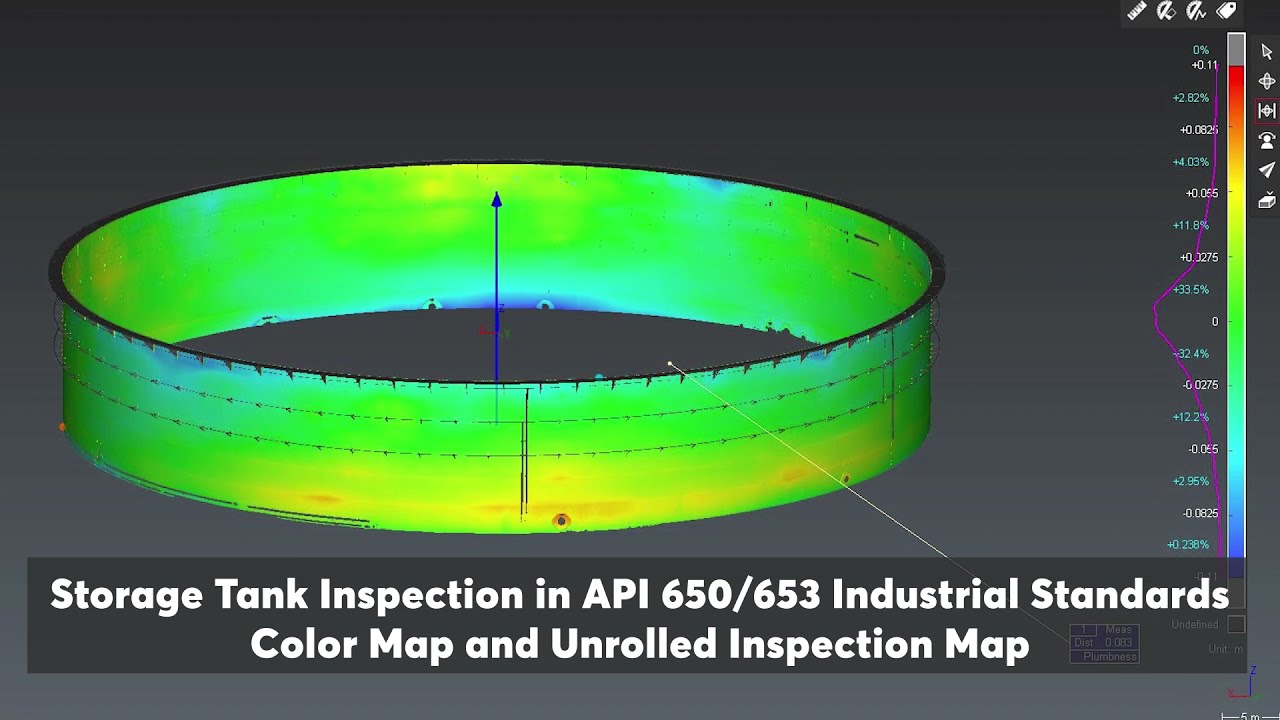The height and width of the screenshot is (720, 1280).
Task: Click the +0.238% histogram percentage
Action: 1188,545
